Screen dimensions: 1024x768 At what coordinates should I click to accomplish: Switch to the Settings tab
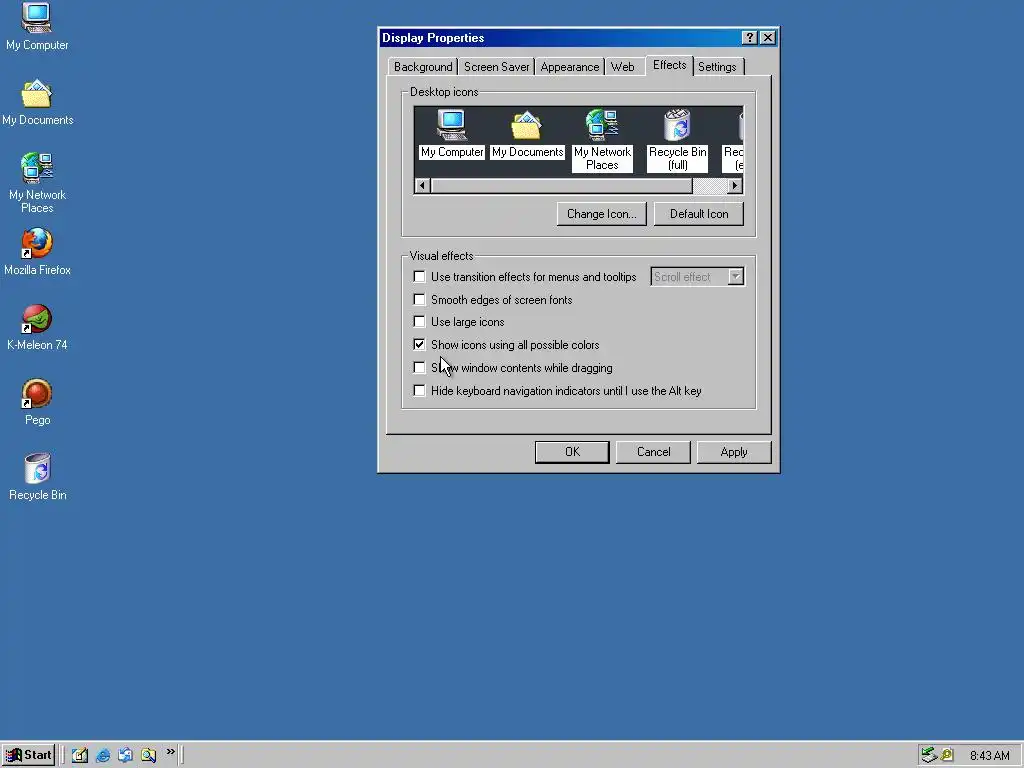tap(717, 67)
